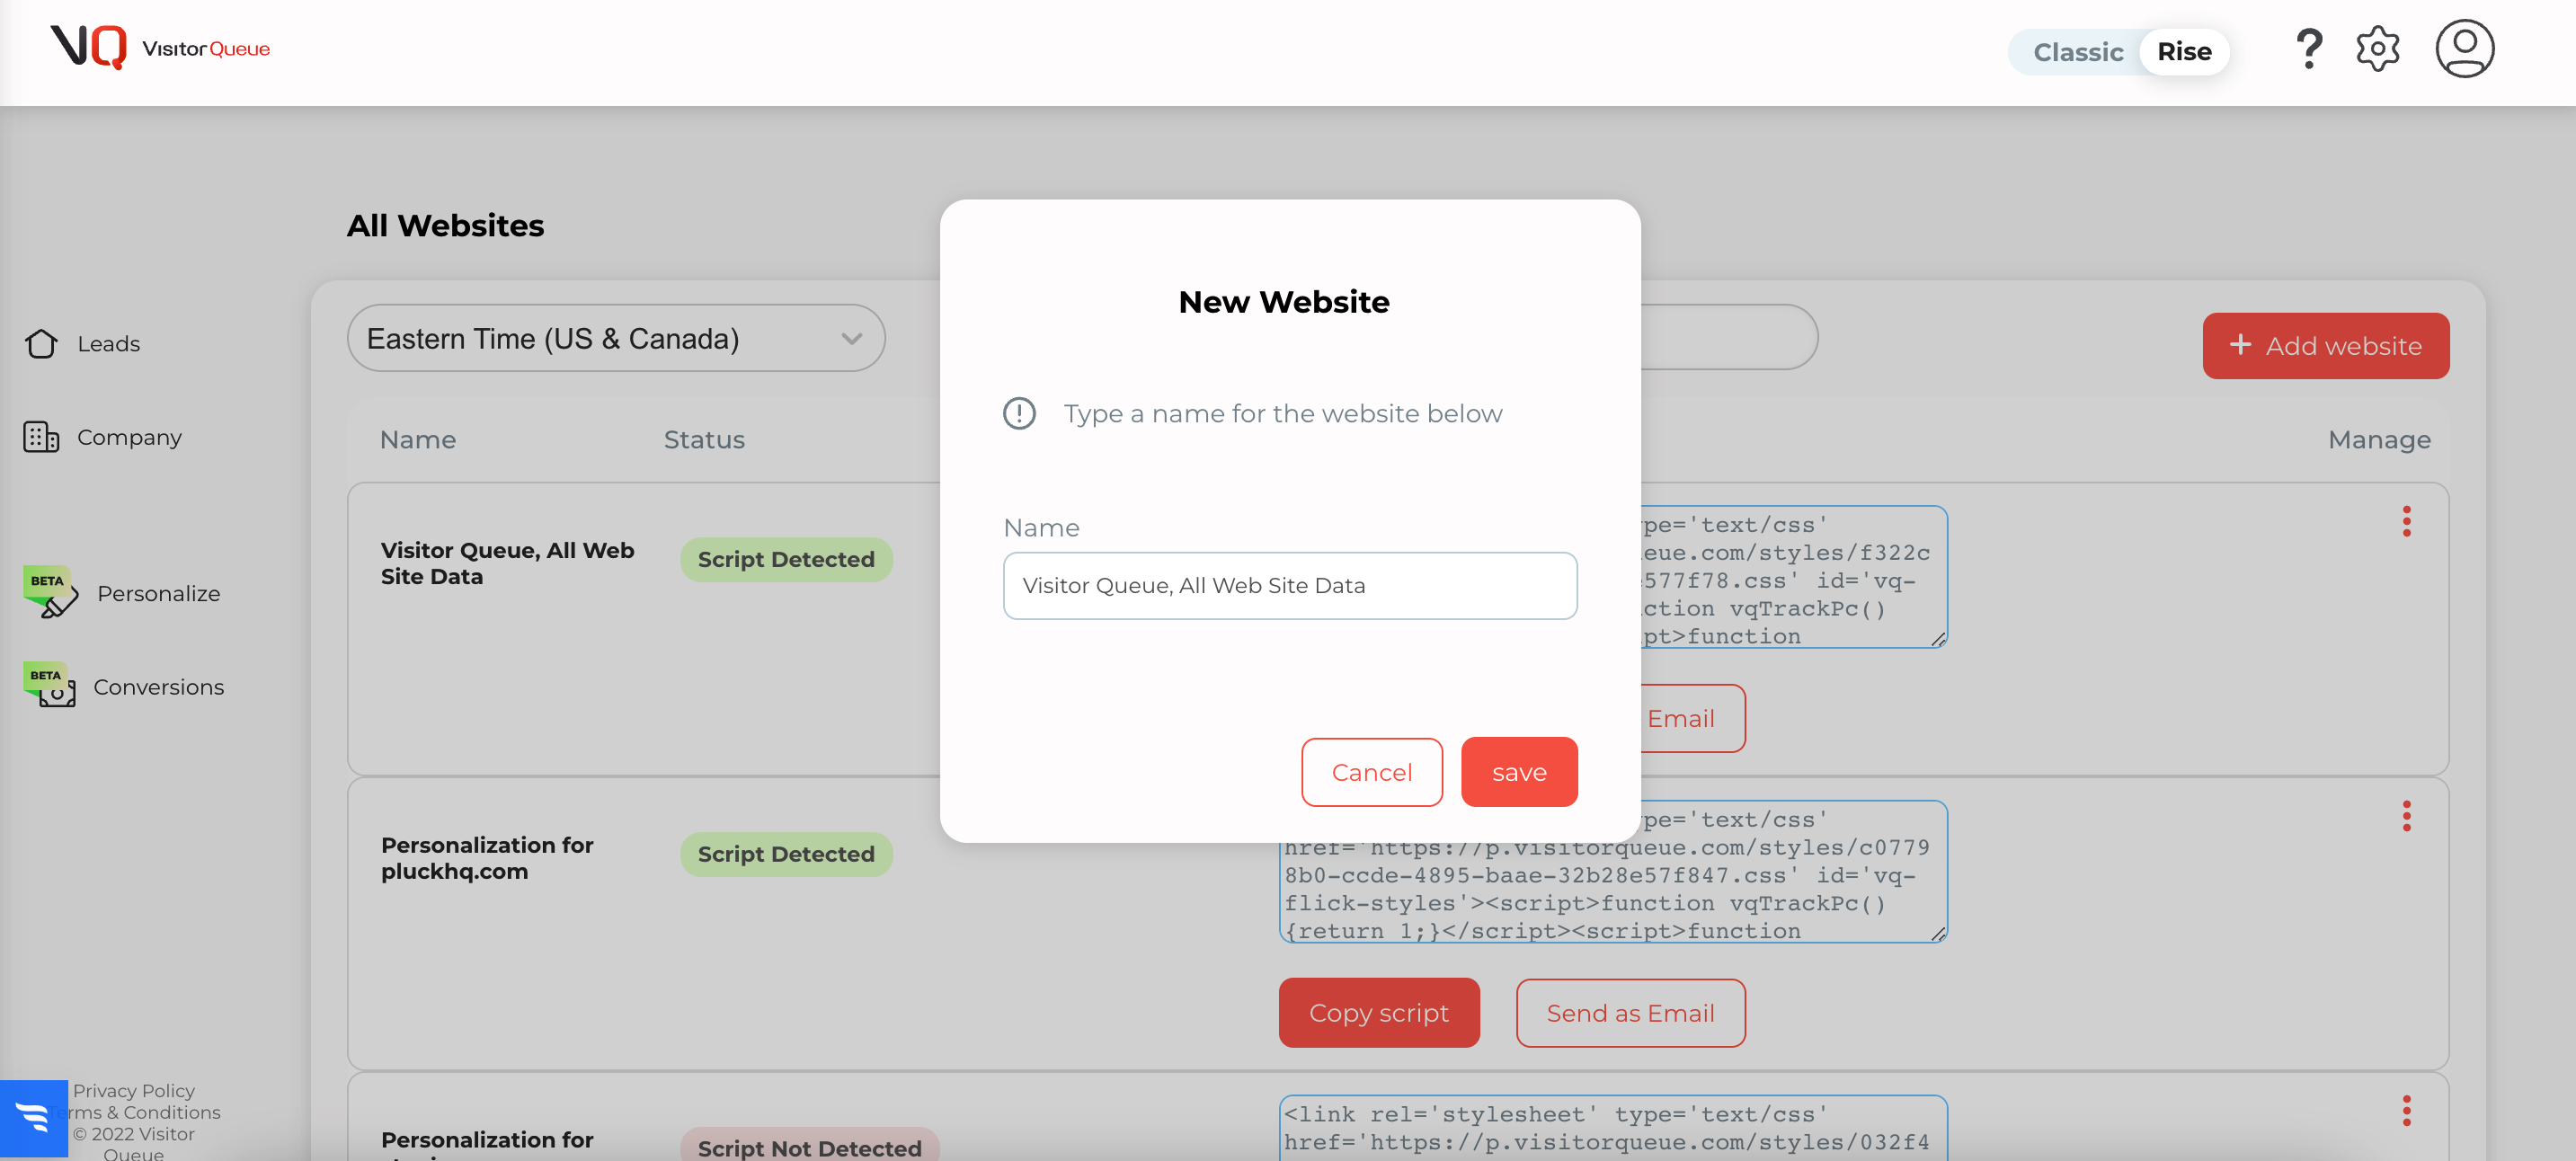Image resolution: width=2576 pixels, height=1161 pixels.
Task: Open the user profile icon
Action: [x=2465, y=48]
